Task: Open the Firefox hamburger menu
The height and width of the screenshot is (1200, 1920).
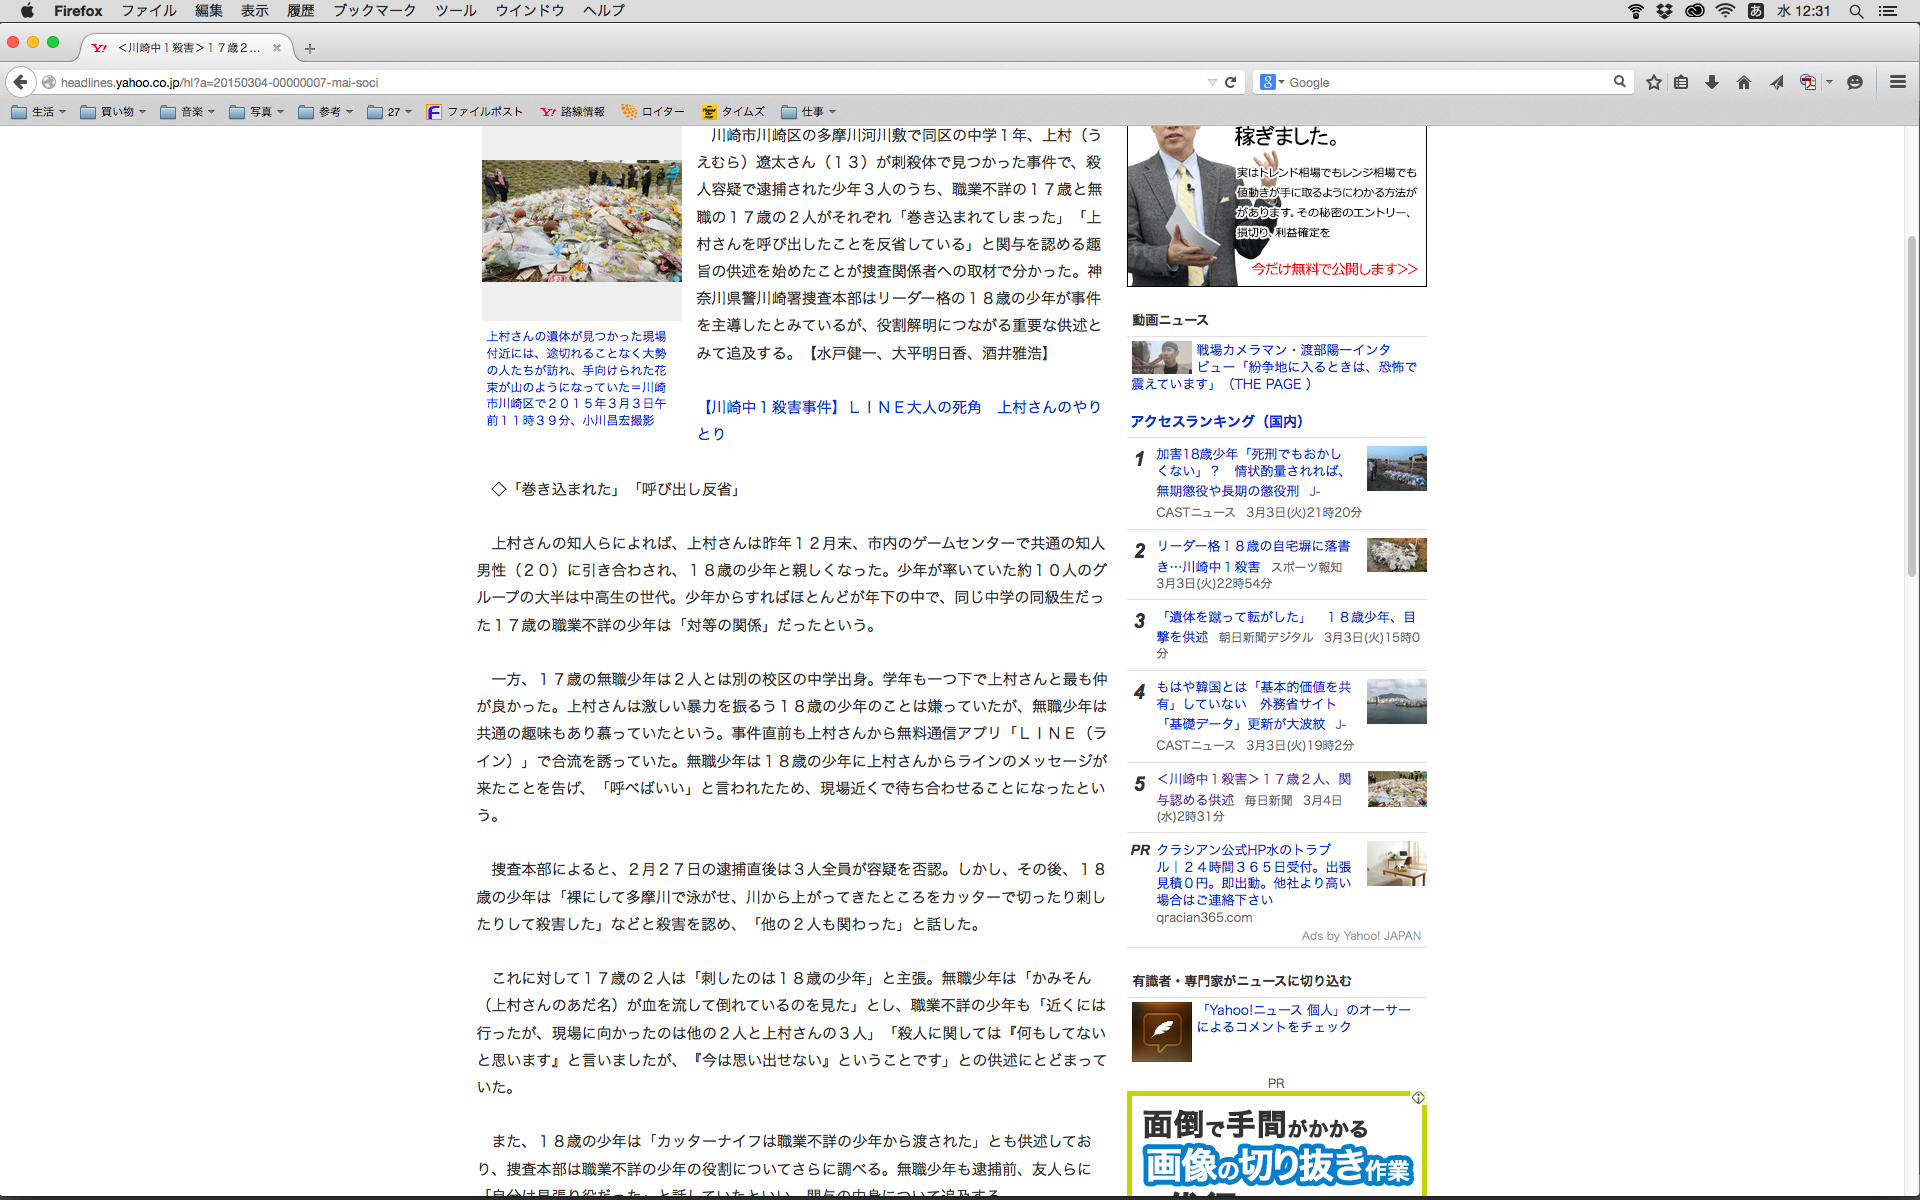Action: [x=1897, y=83]
